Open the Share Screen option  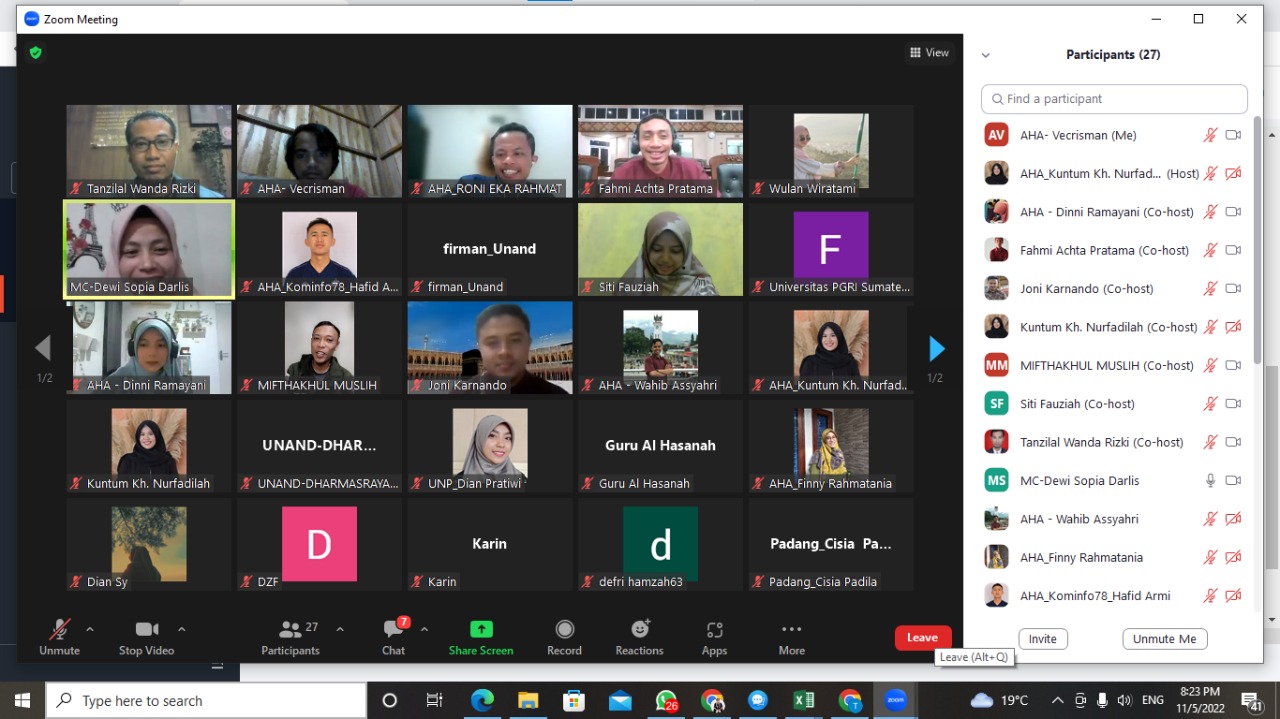click(x=481, y=637)
